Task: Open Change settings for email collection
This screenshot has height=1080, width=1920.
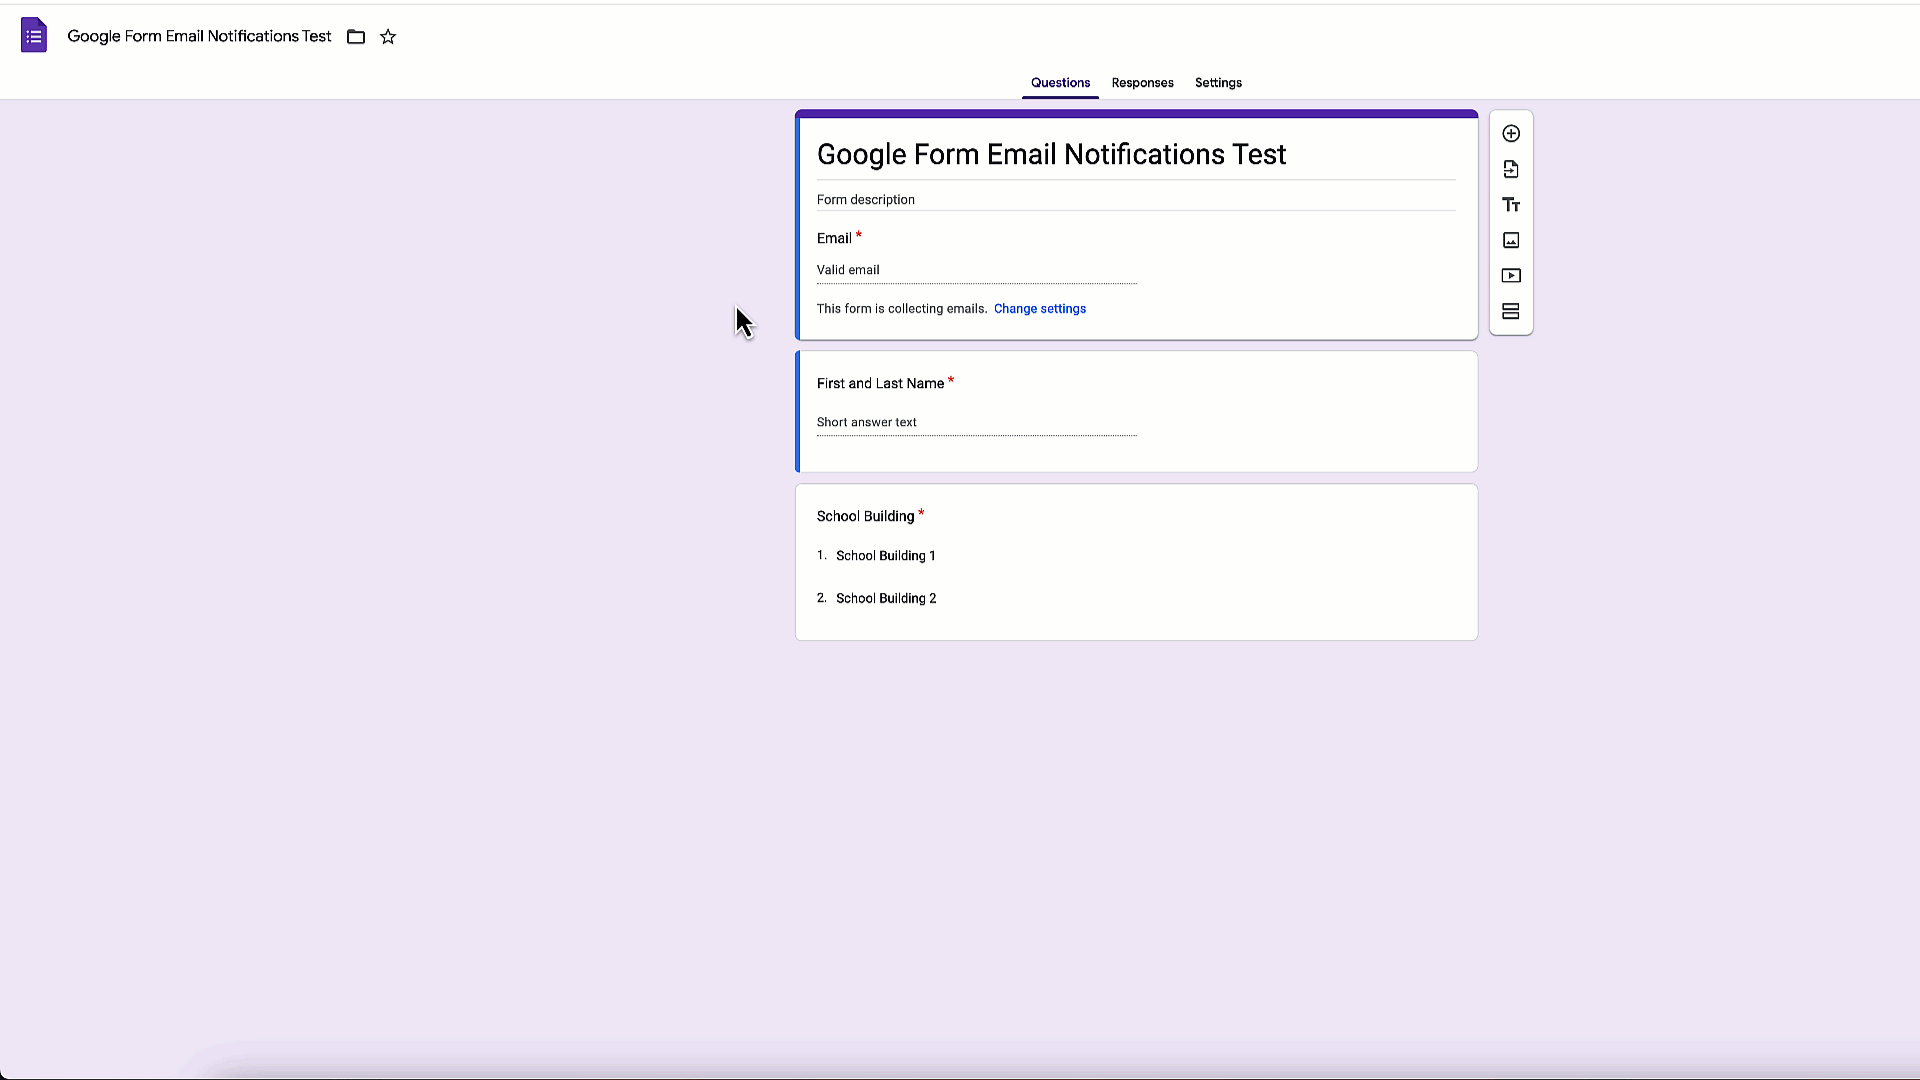Action: click(x=1040, y=308)
